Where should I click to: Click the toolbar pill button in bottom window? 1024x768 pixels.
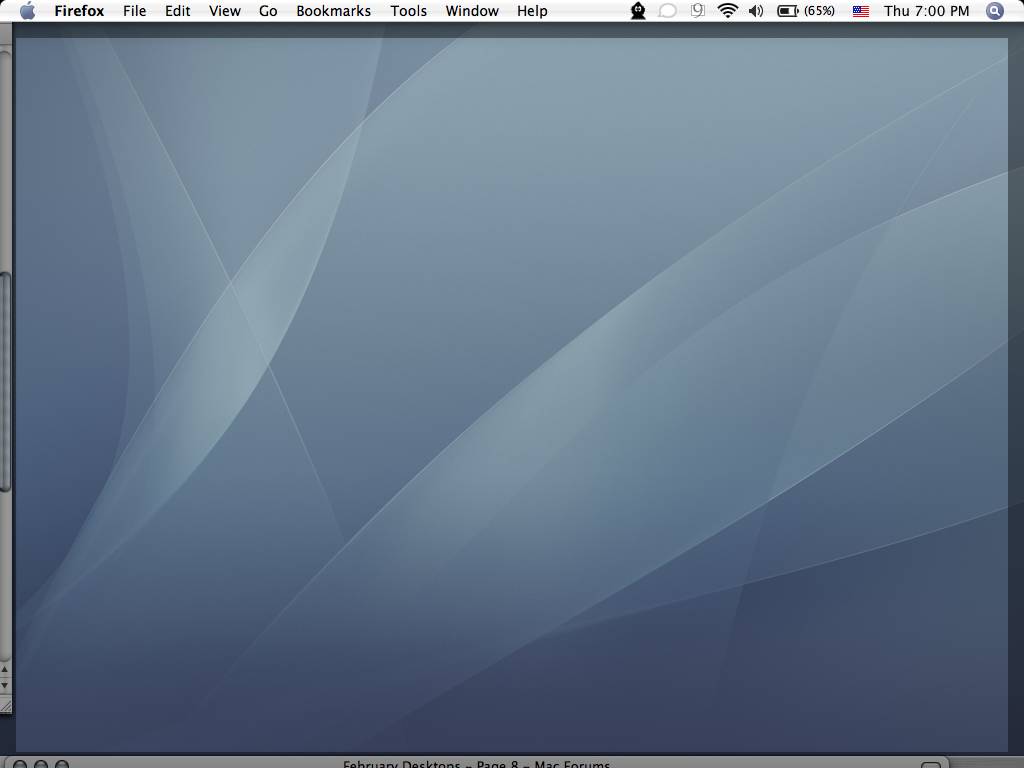(931, 765)
